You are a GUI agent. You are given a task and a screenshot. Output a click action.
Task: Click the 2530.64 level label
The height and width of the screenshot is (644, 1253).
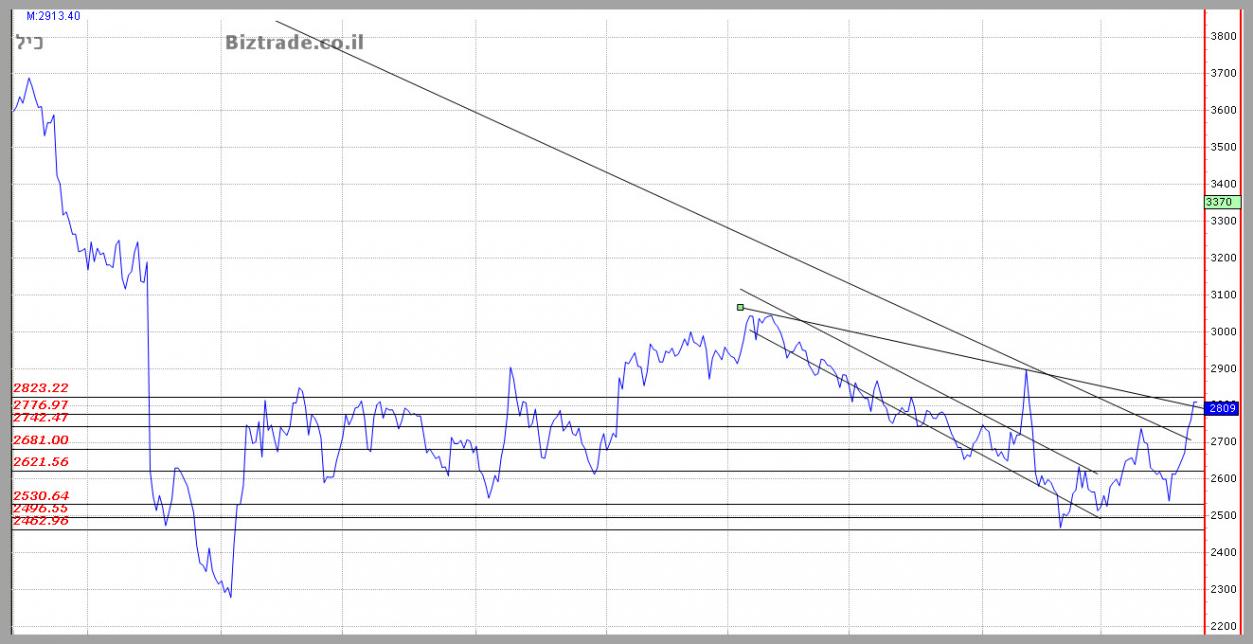click(40, 496)
